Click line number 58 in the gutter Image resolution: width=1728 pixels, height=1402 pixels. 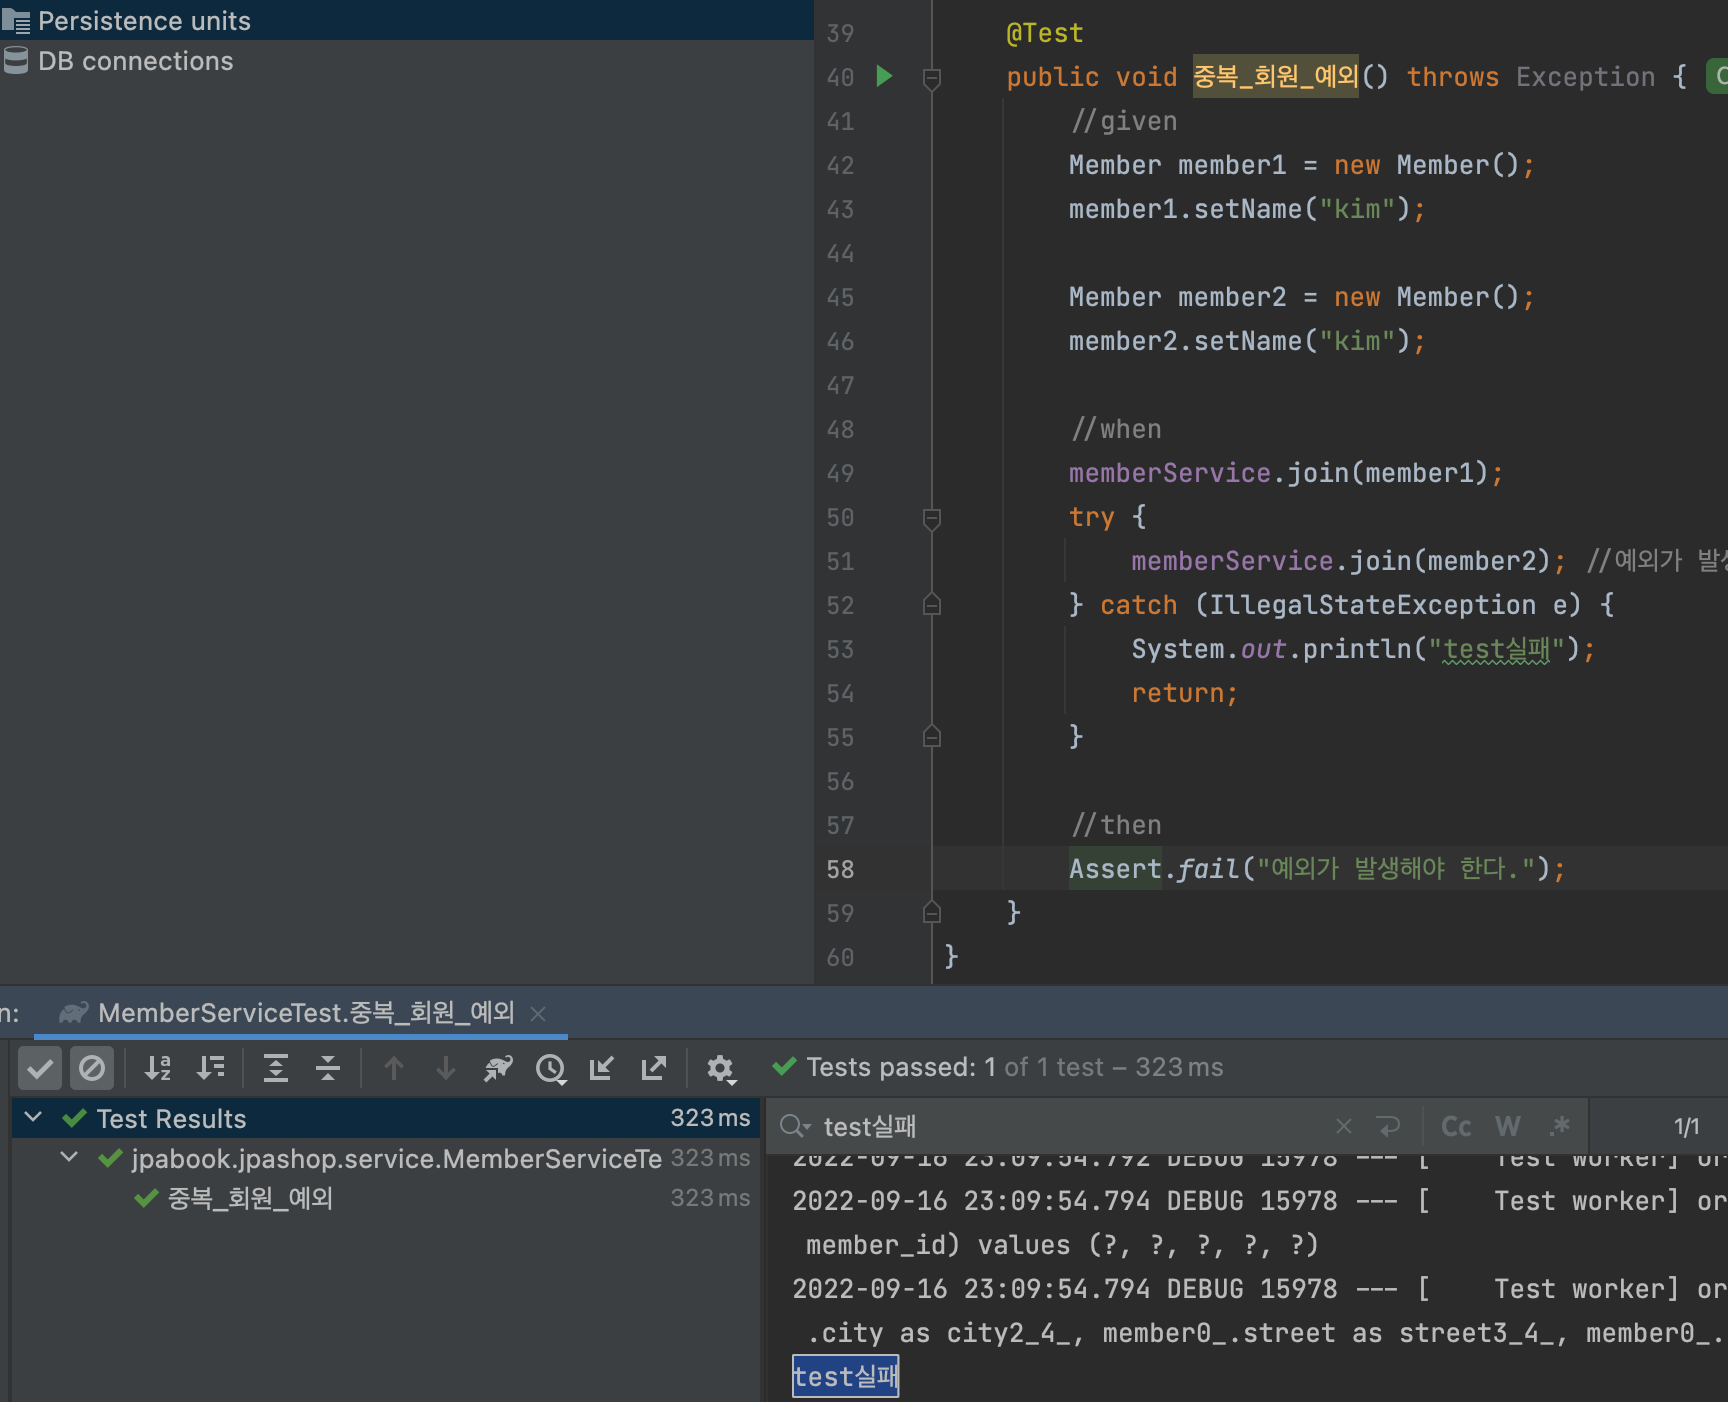840,869
